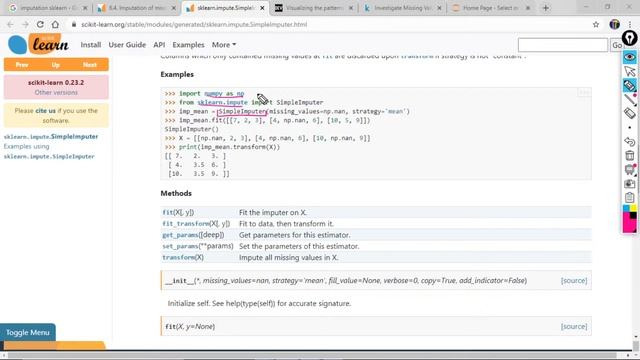Open sklearn.impute.SimpleImputer sidebar link
The image size is (640, 360).
pyautogui.click(x=51, y=136)
